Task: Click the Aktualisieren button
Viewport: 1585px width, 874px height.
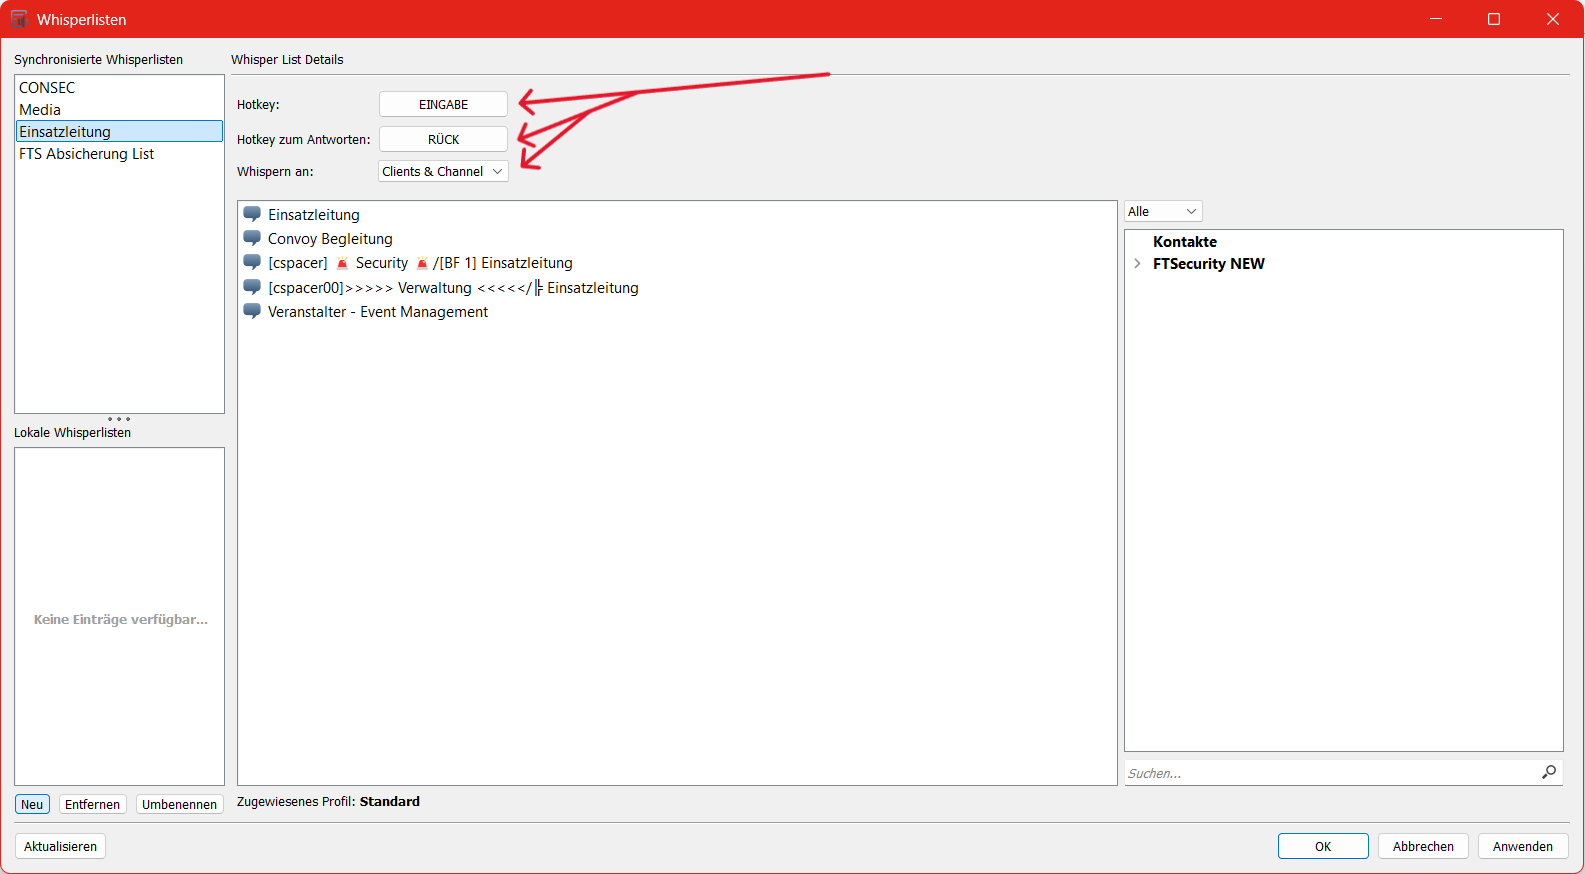Action: pos(60,846)
